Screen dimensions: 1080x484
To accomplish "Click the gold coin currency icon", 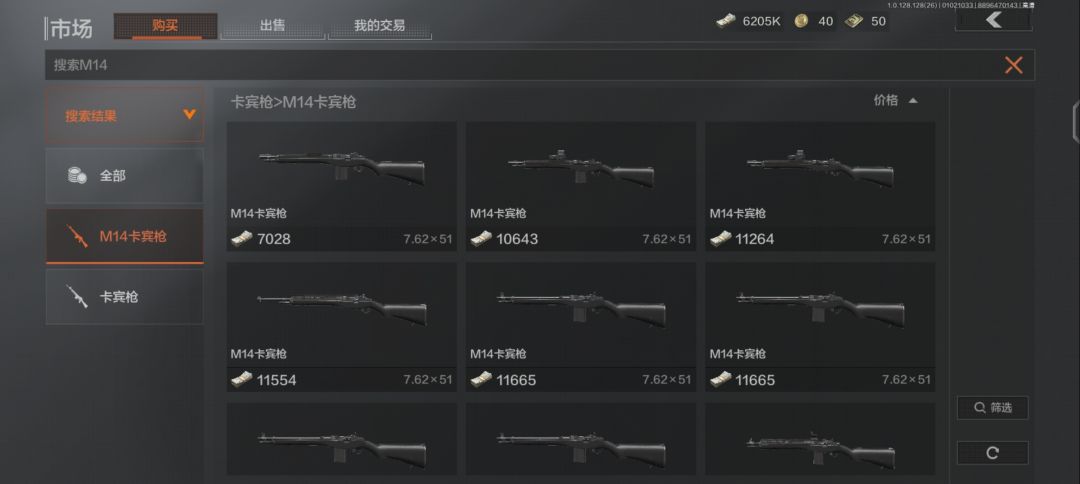I will click(x=801, y=21).
